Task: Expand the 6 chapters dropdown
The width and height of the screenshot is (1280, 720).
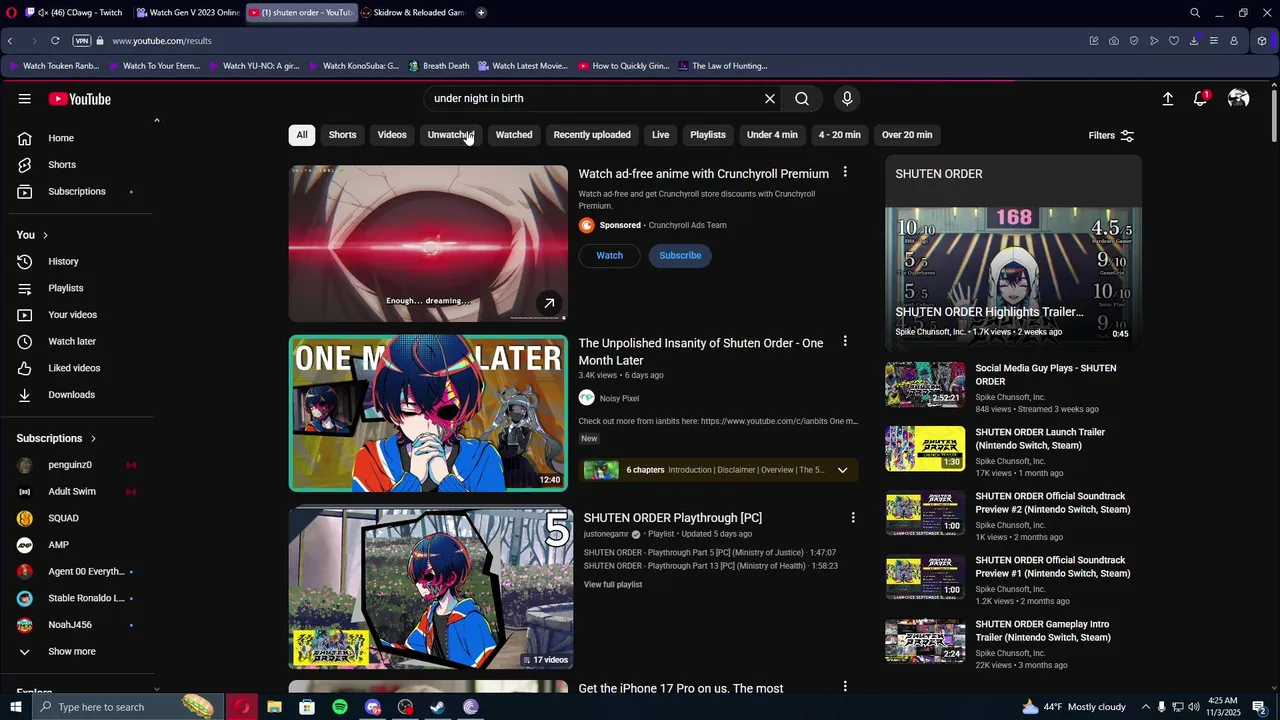Action: [842, 470]
